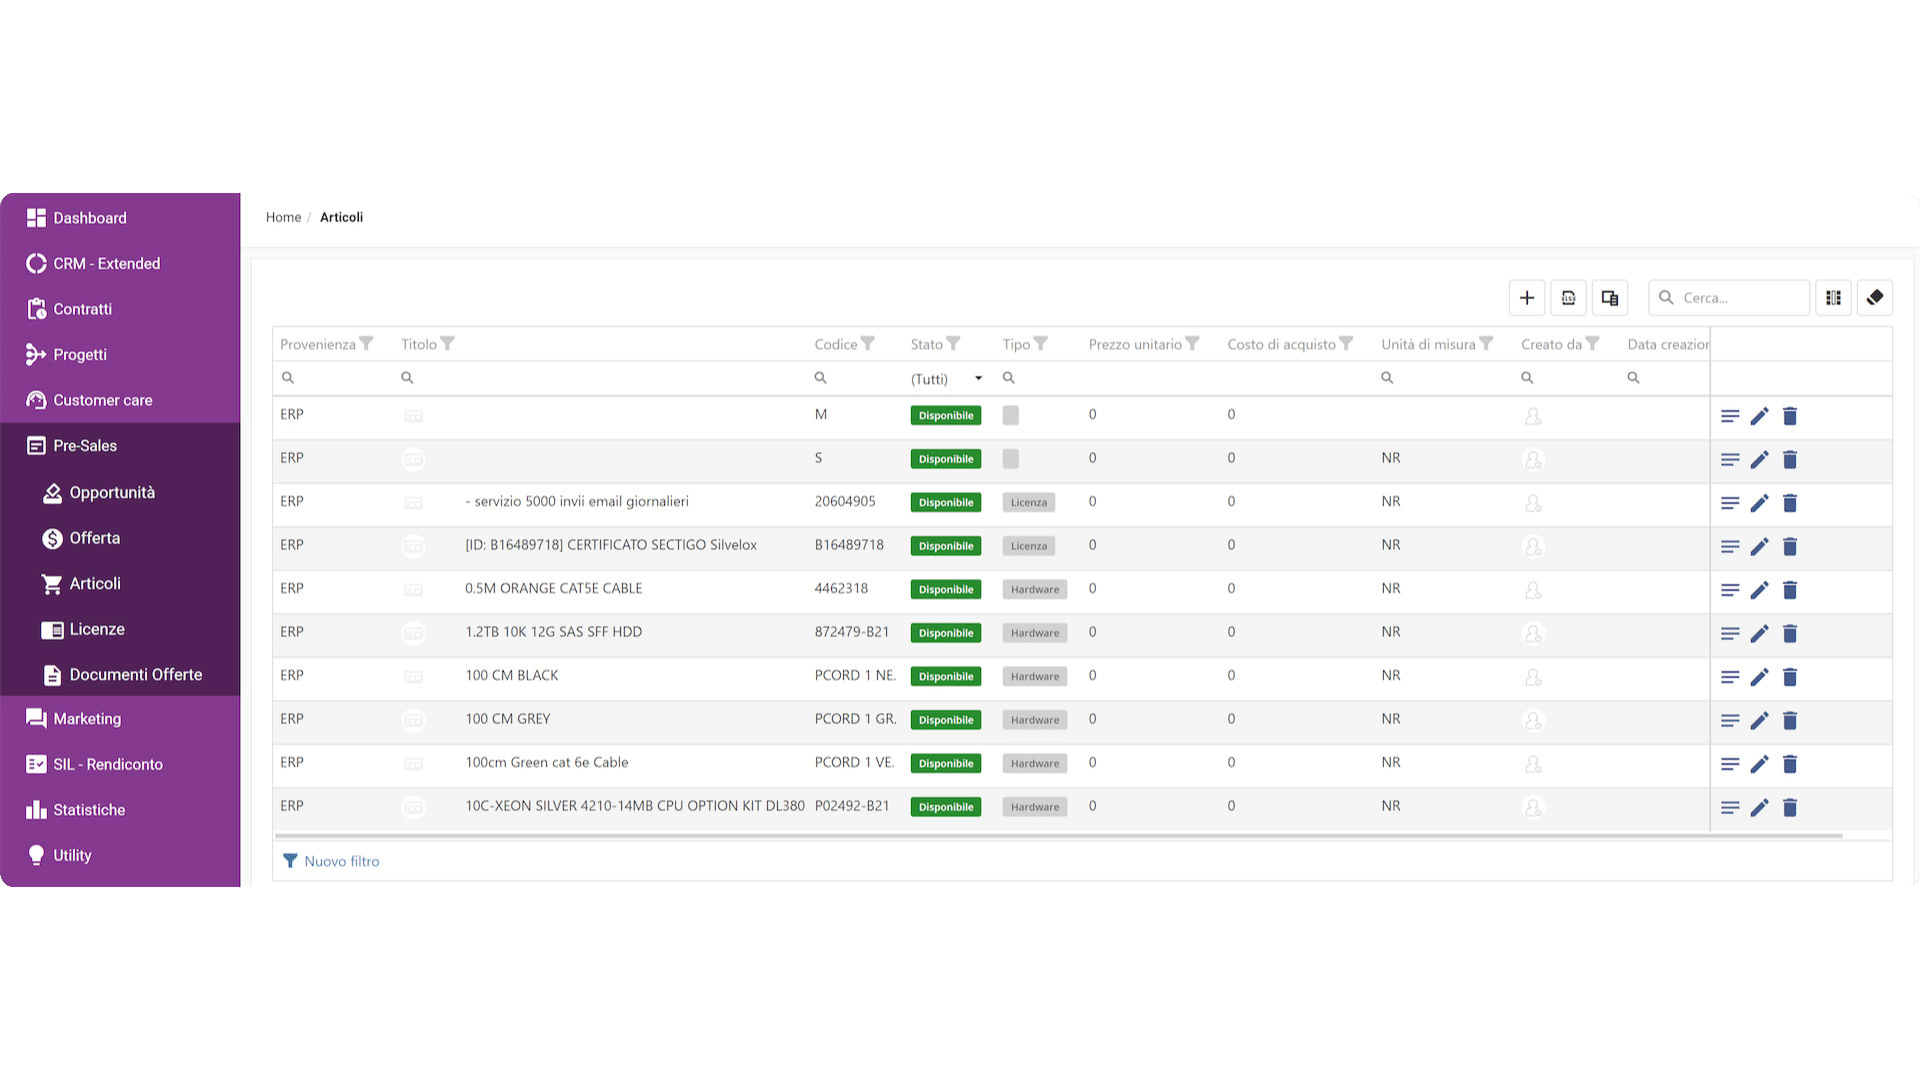
Task: Open CRM - Extended in sidebar
Action: pos(120,264)
